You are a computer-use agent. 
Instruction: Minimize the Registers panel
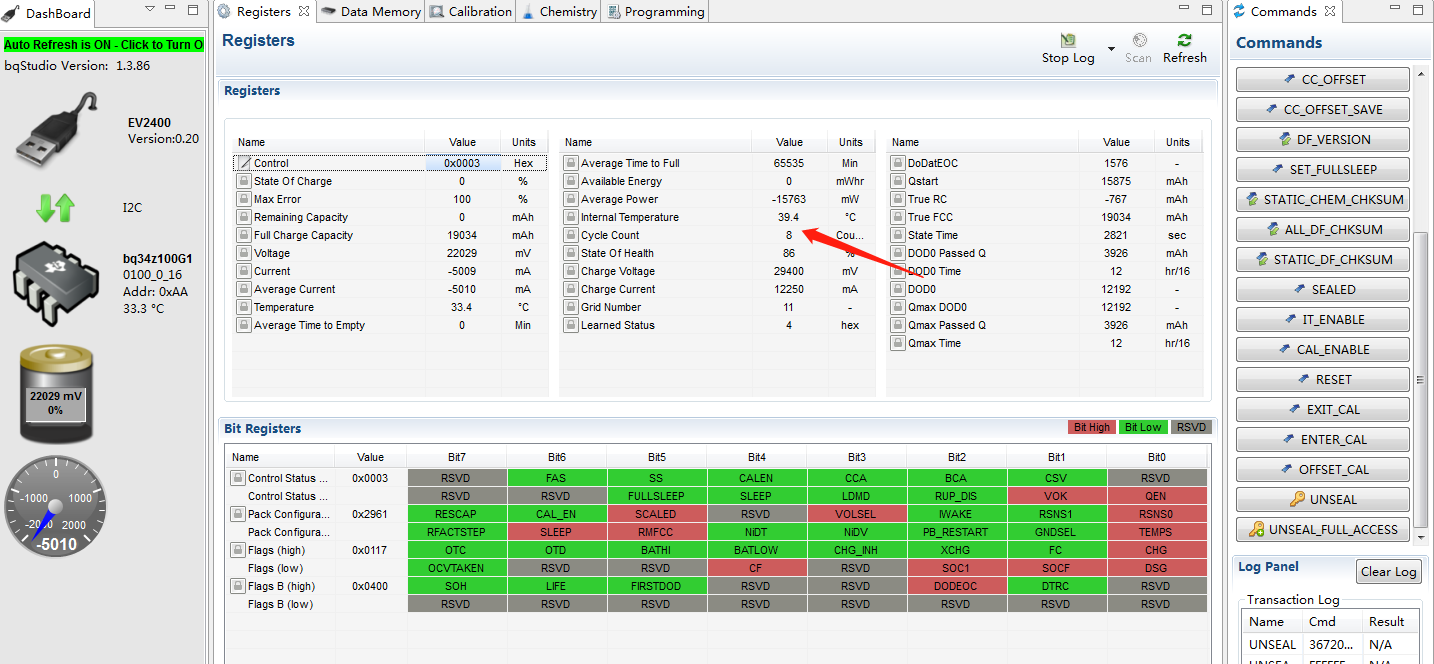pyautogui.click(x=1183, y=10)
